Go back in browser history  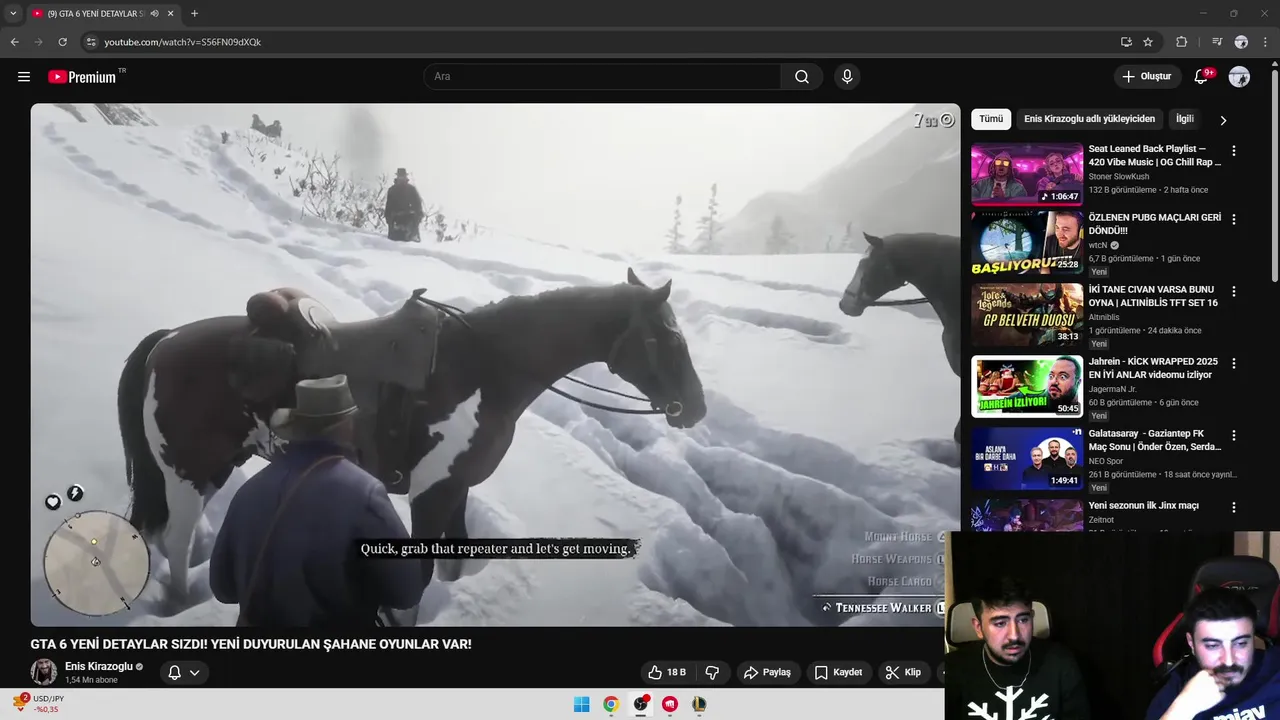point(14,42)
